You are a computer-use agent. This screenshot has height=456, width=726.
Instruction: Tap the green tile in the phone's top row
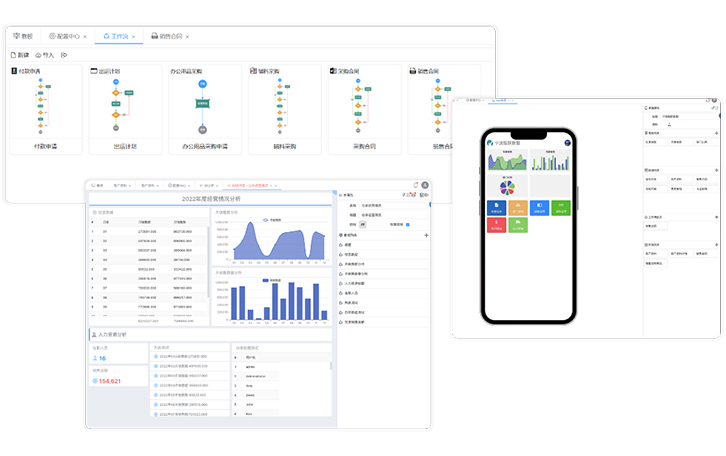pos(560,208)
